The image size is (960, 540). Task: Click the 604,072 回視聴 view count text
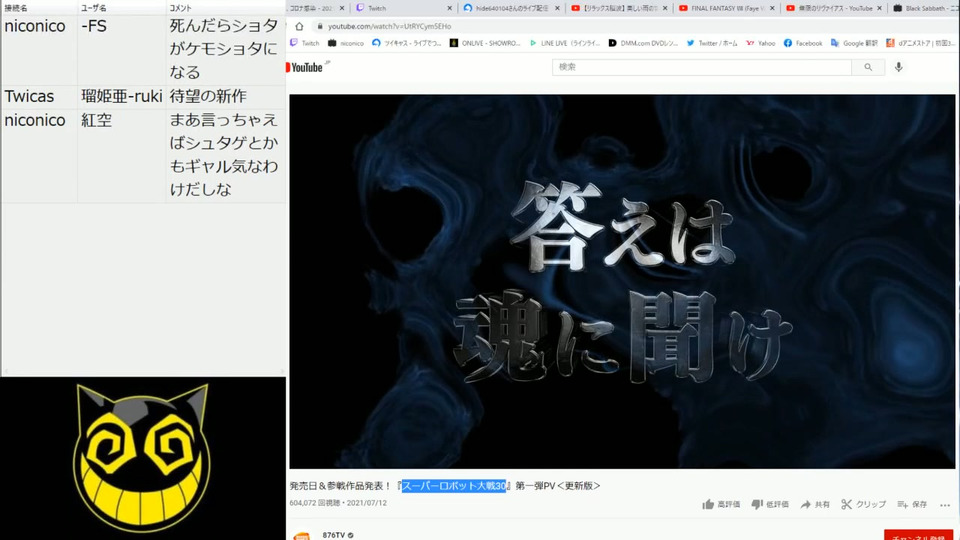[315, 503]
